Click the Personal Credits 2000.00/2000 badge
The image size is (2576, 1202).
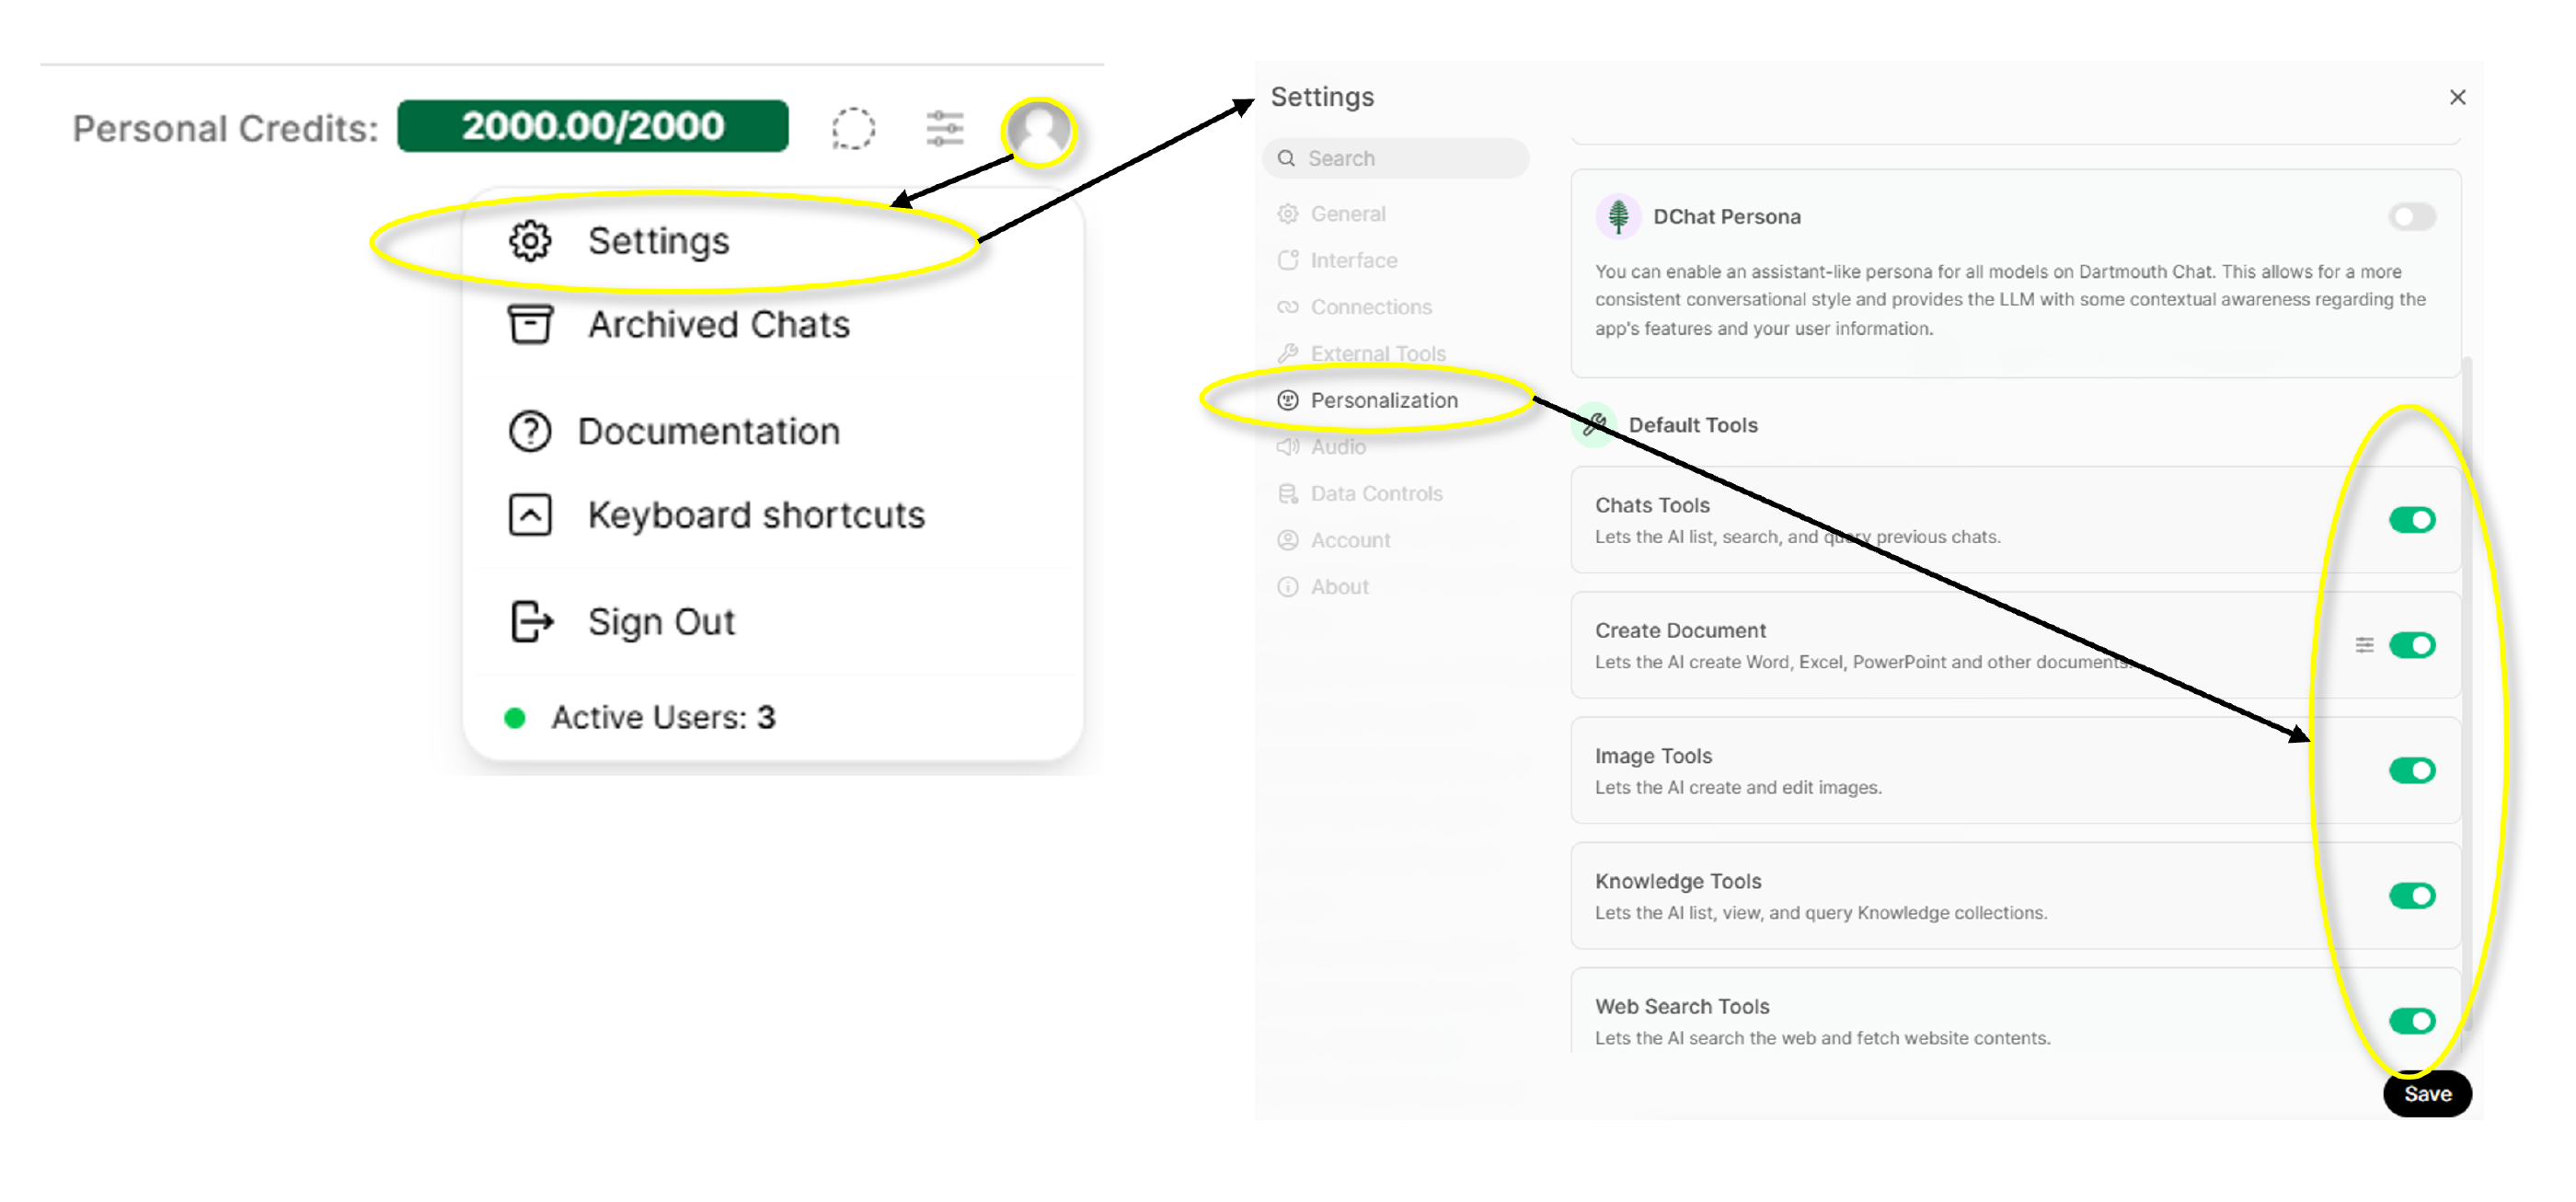coord(592,126)
